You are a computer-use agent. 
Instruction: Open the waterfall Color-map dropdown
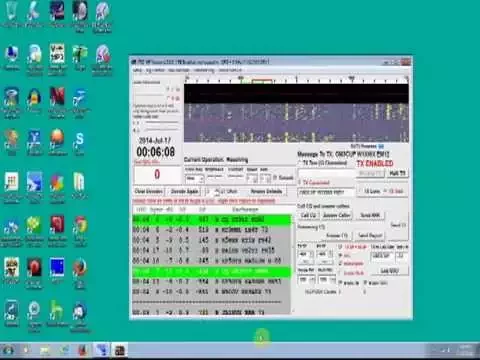(x=194, y=178)
